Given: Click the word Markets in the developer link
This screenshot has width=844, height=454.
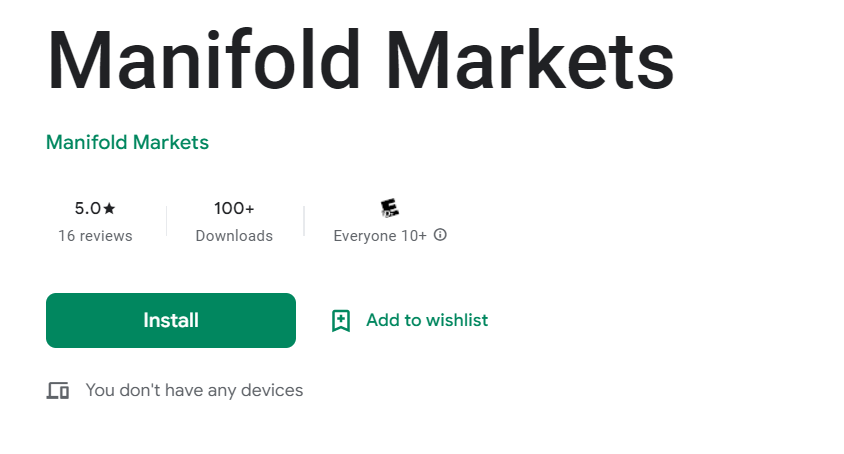Looking at the screenshot, I should (x=171, y=142).
